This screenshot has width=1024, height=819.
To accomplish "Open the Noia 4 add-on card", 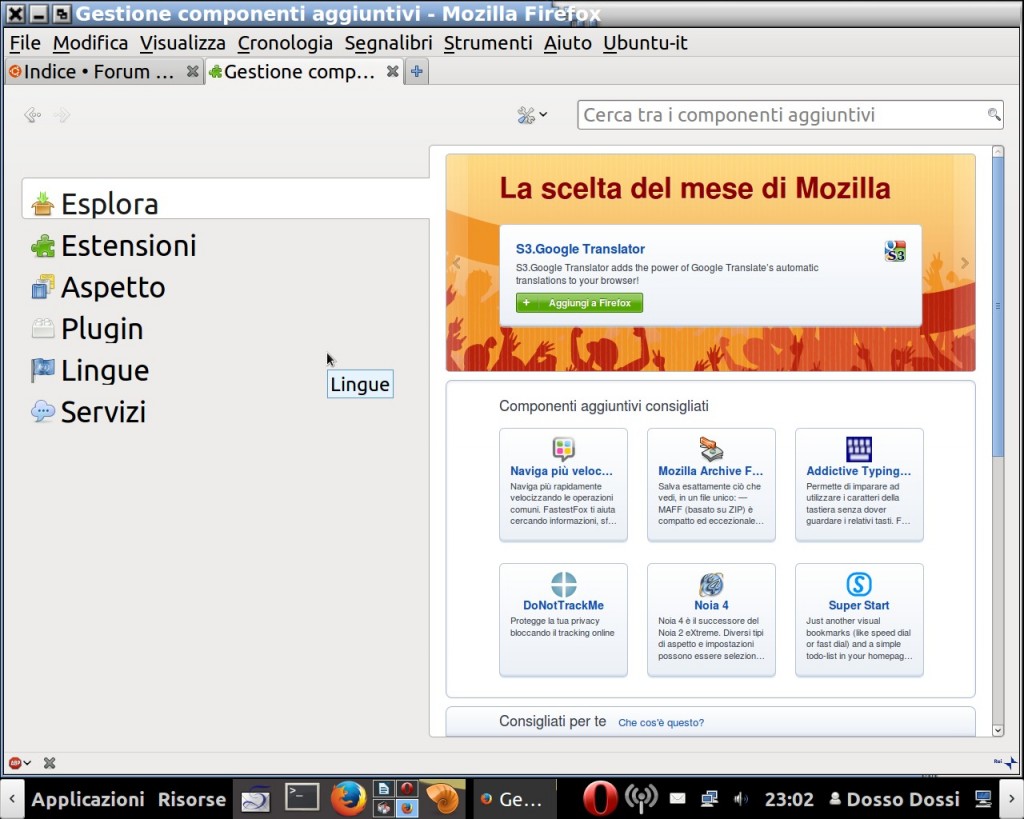I will pyautogui.click(x=711, y=620).
